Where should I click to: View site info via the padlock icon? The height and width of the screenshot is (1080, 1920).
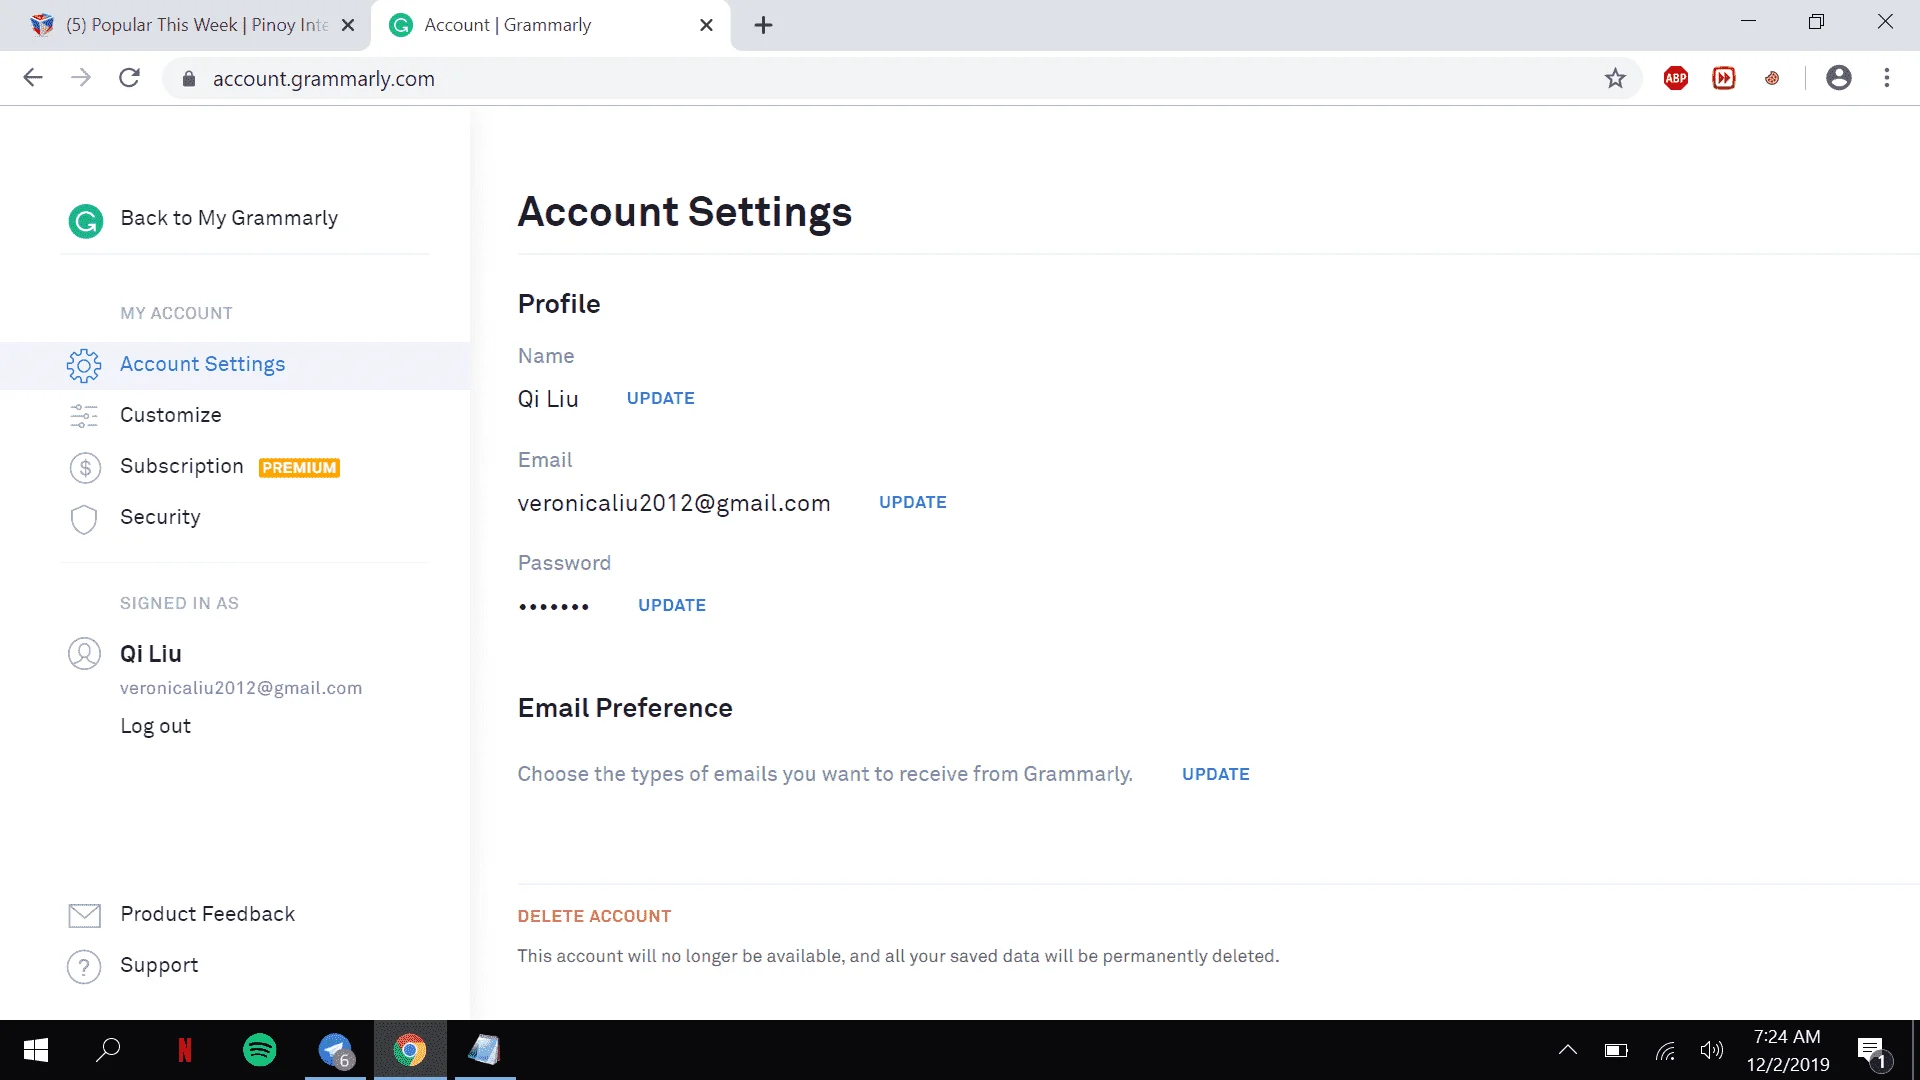[x=188, y=78]
